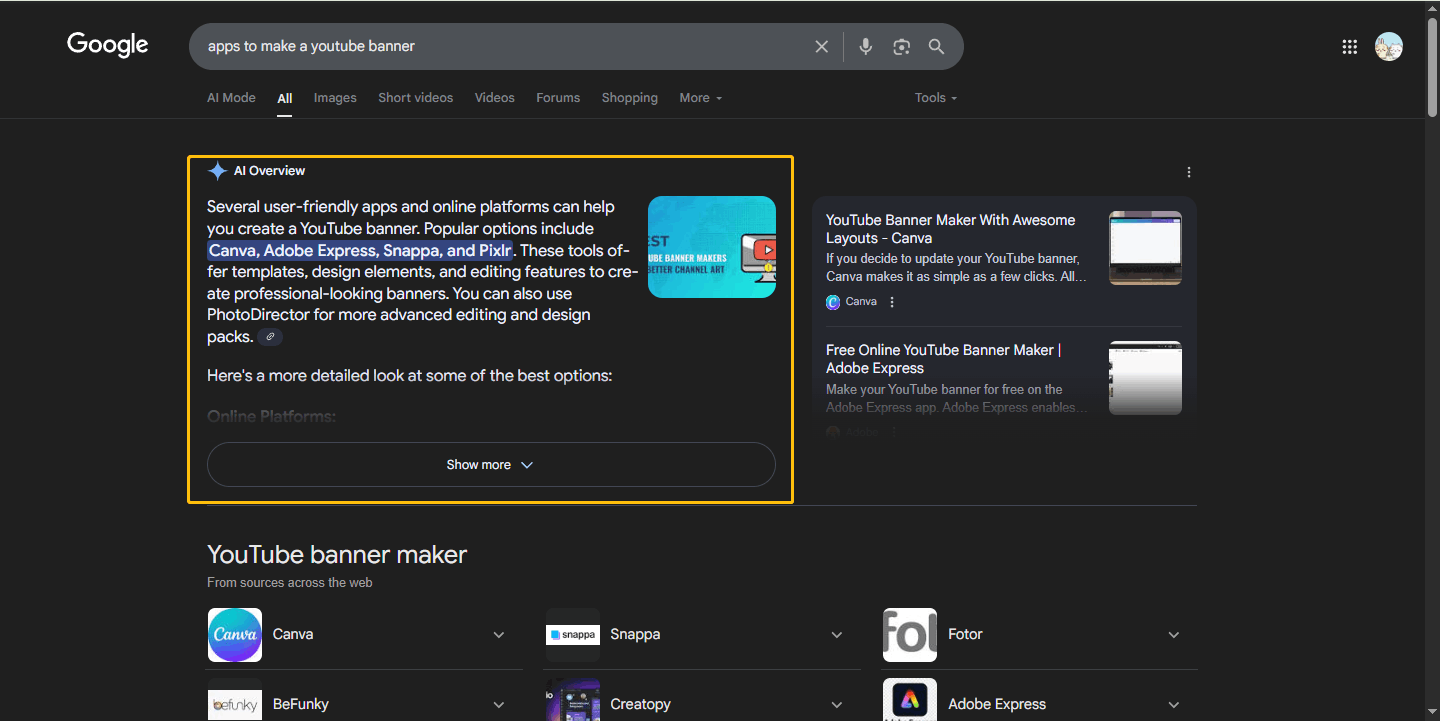Click 'BeFunky' text in banner maker list

coord(301,705)
